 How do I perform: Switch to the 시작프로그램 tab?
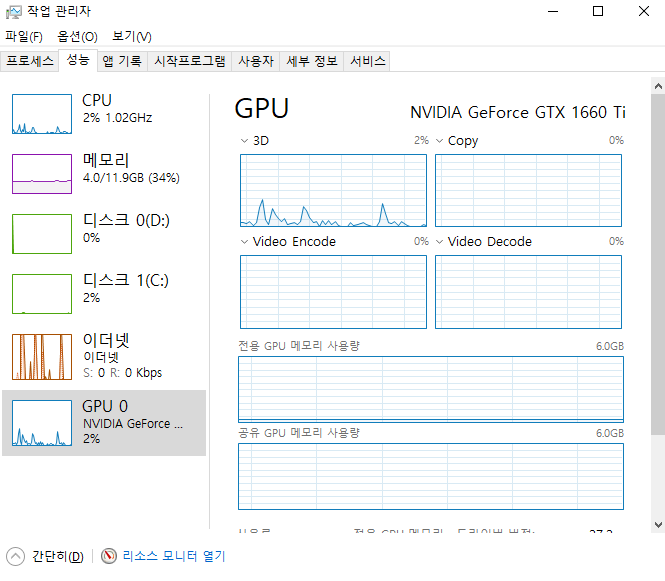(190, 61)
